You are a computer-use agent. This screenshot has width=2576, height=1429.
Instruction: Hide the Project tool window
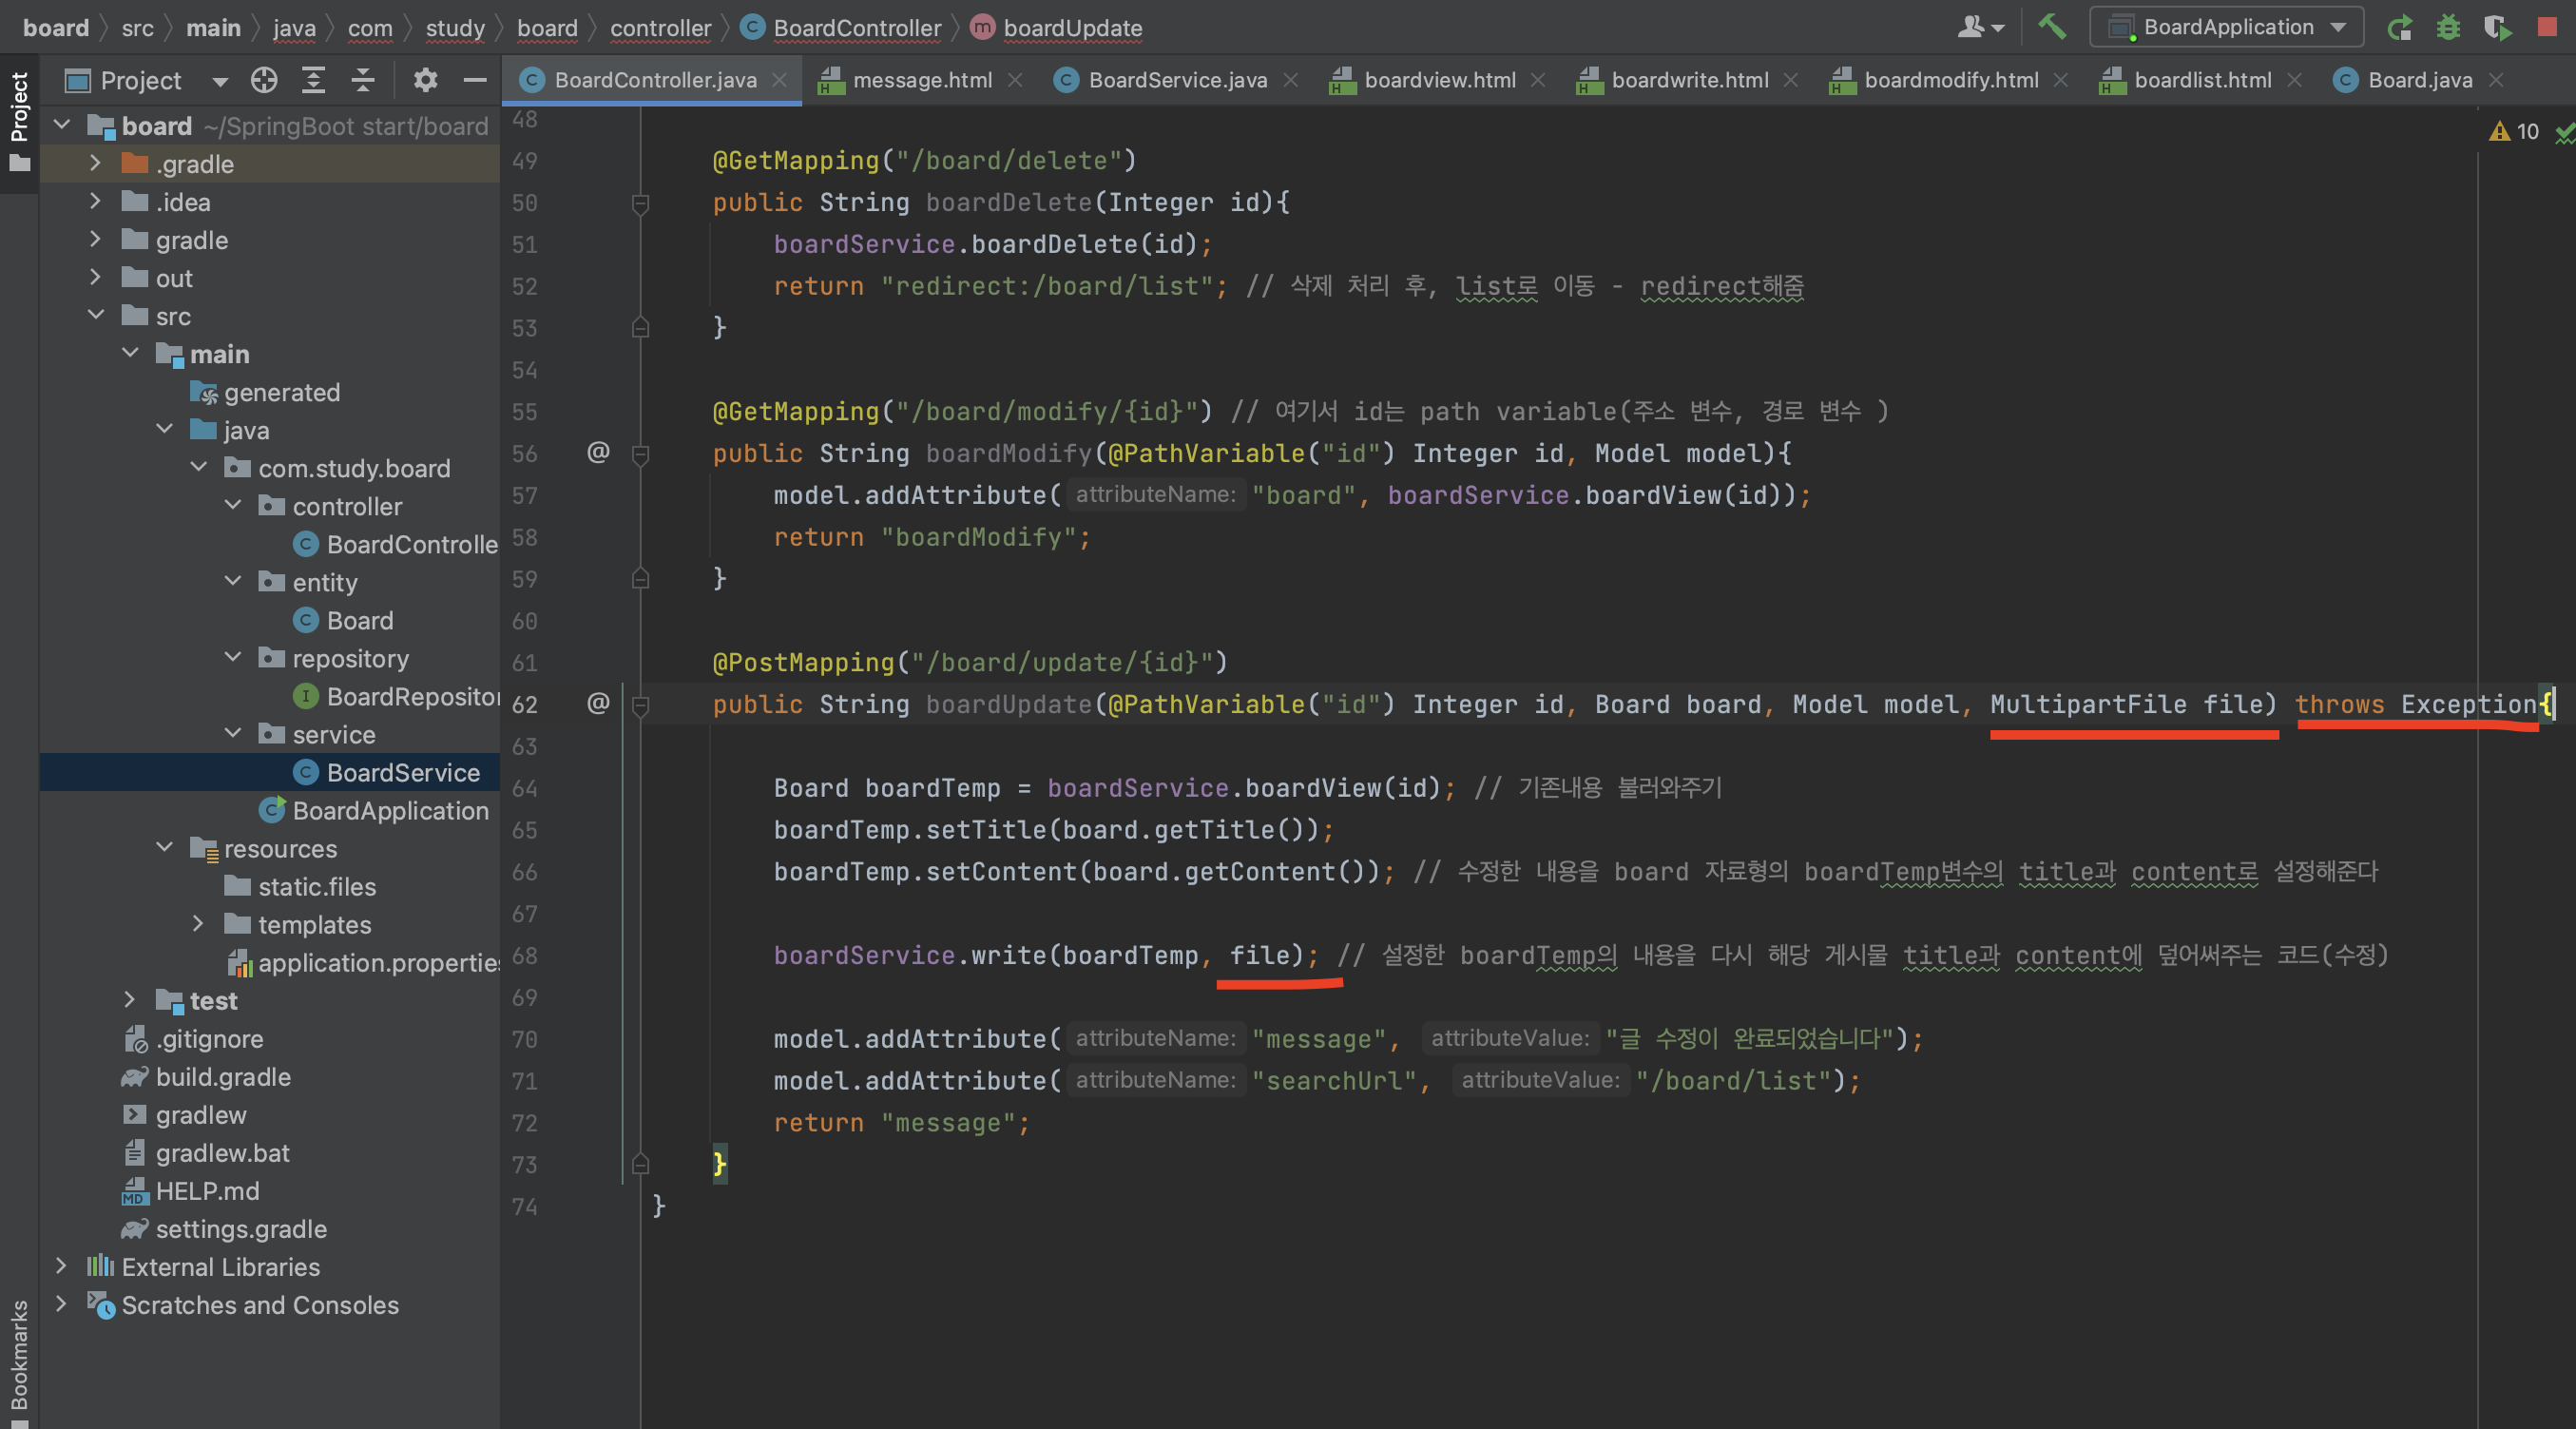pyautogui.click(x=475, y=80)
